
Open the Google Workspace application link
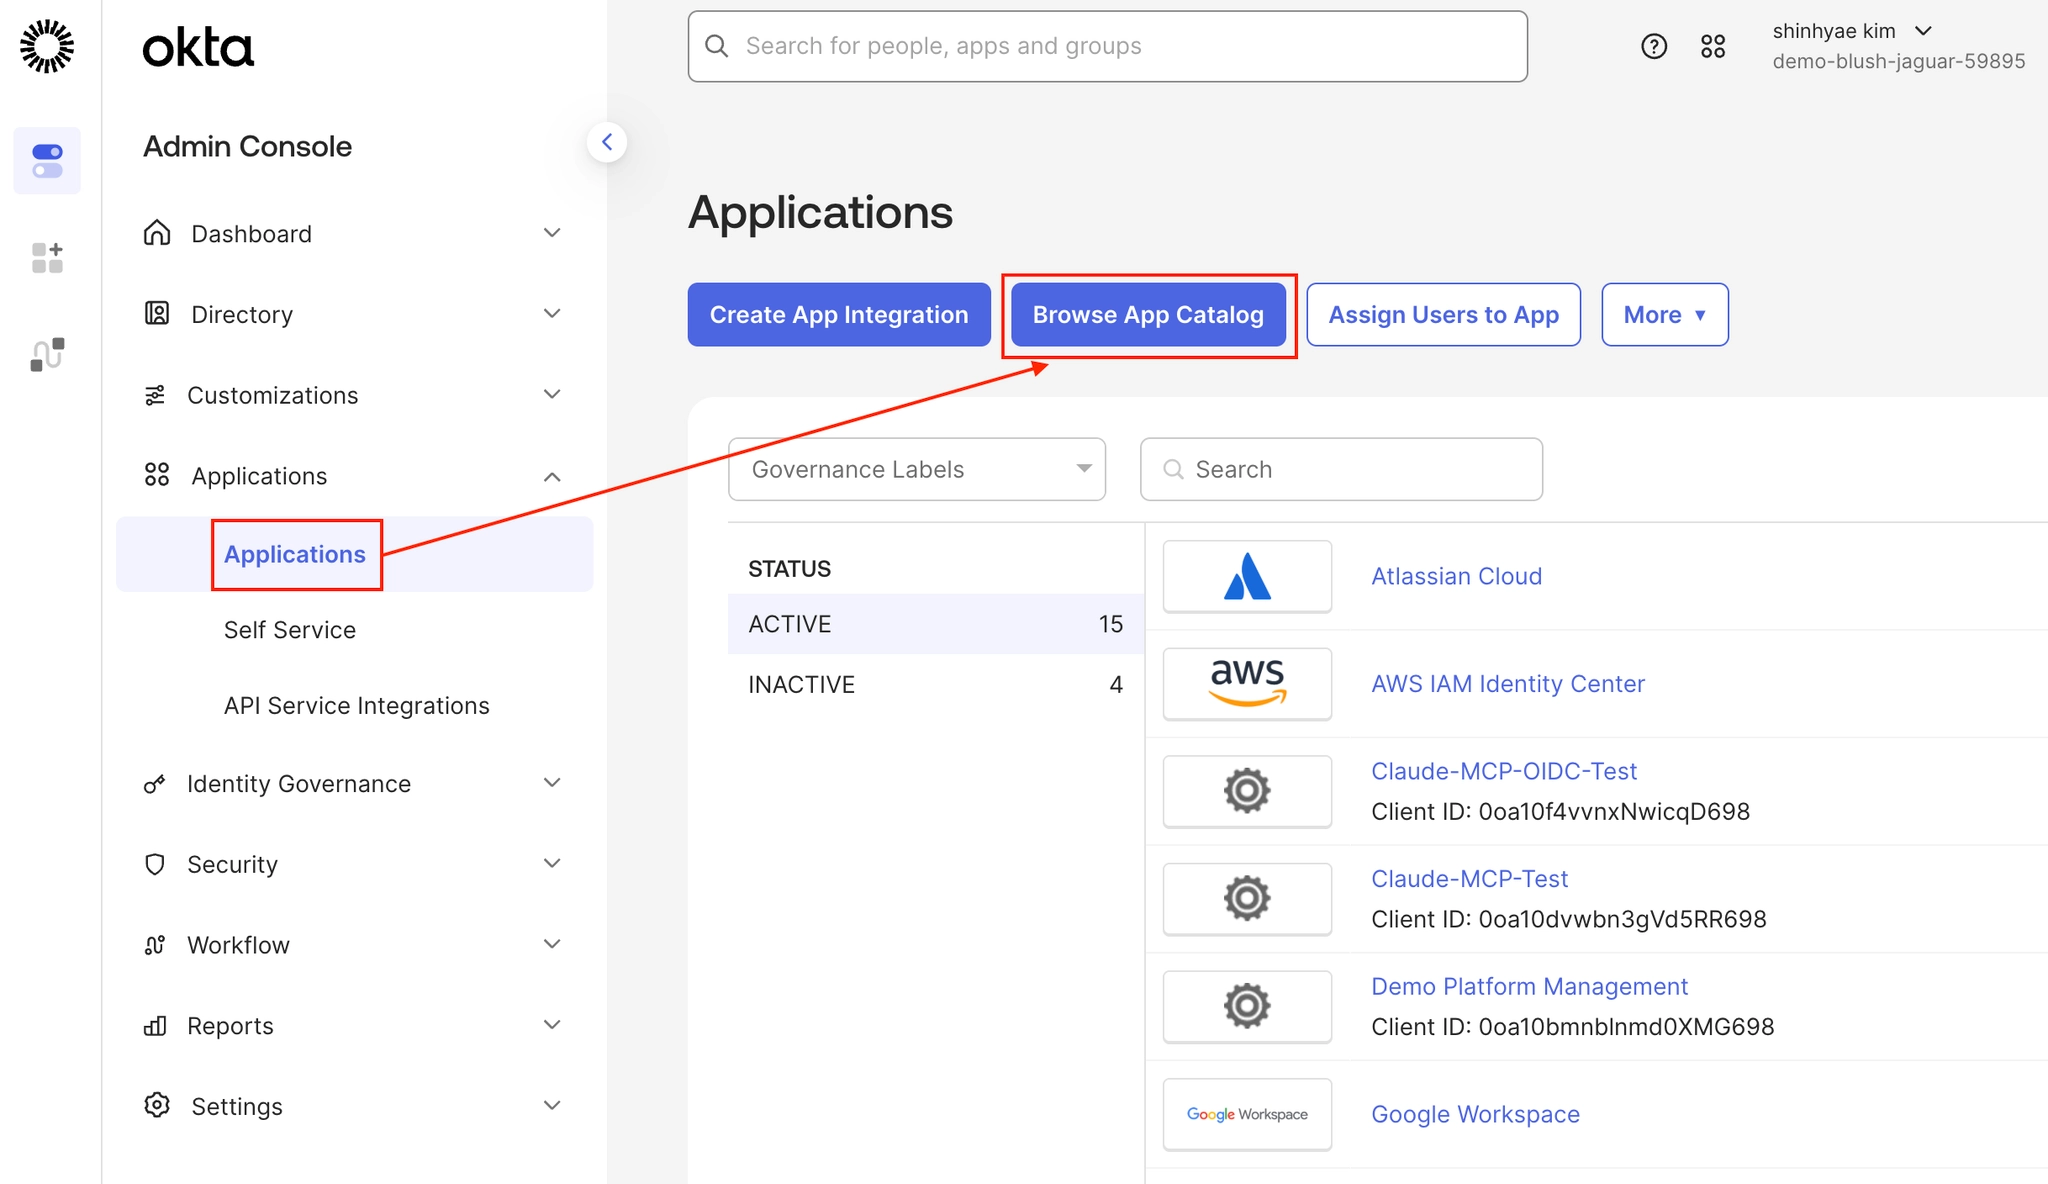[1475, 1114]
